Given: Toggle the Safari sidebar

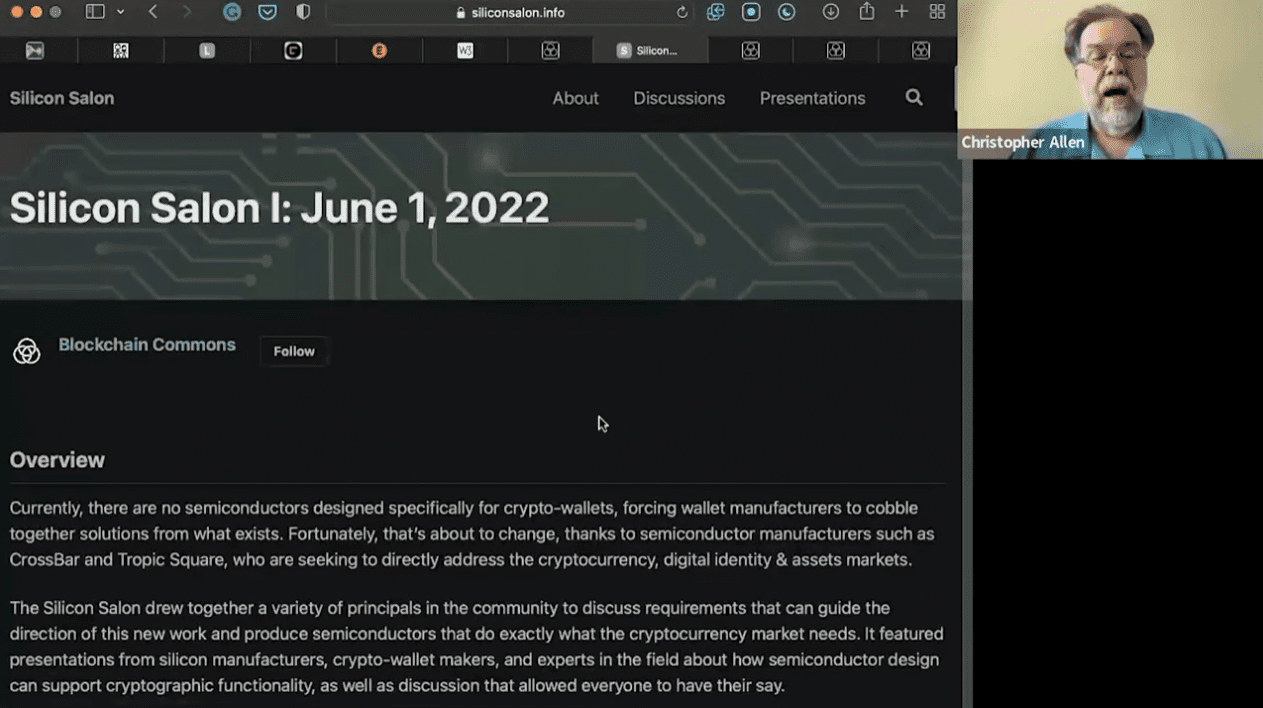Looking at the screenshot, I should 95,12.
